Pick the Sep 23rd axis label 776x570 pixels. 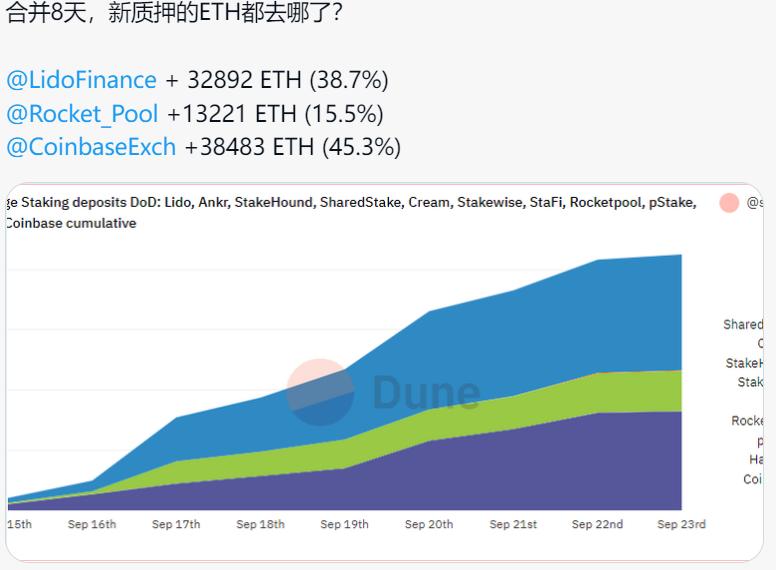point(681,524)
